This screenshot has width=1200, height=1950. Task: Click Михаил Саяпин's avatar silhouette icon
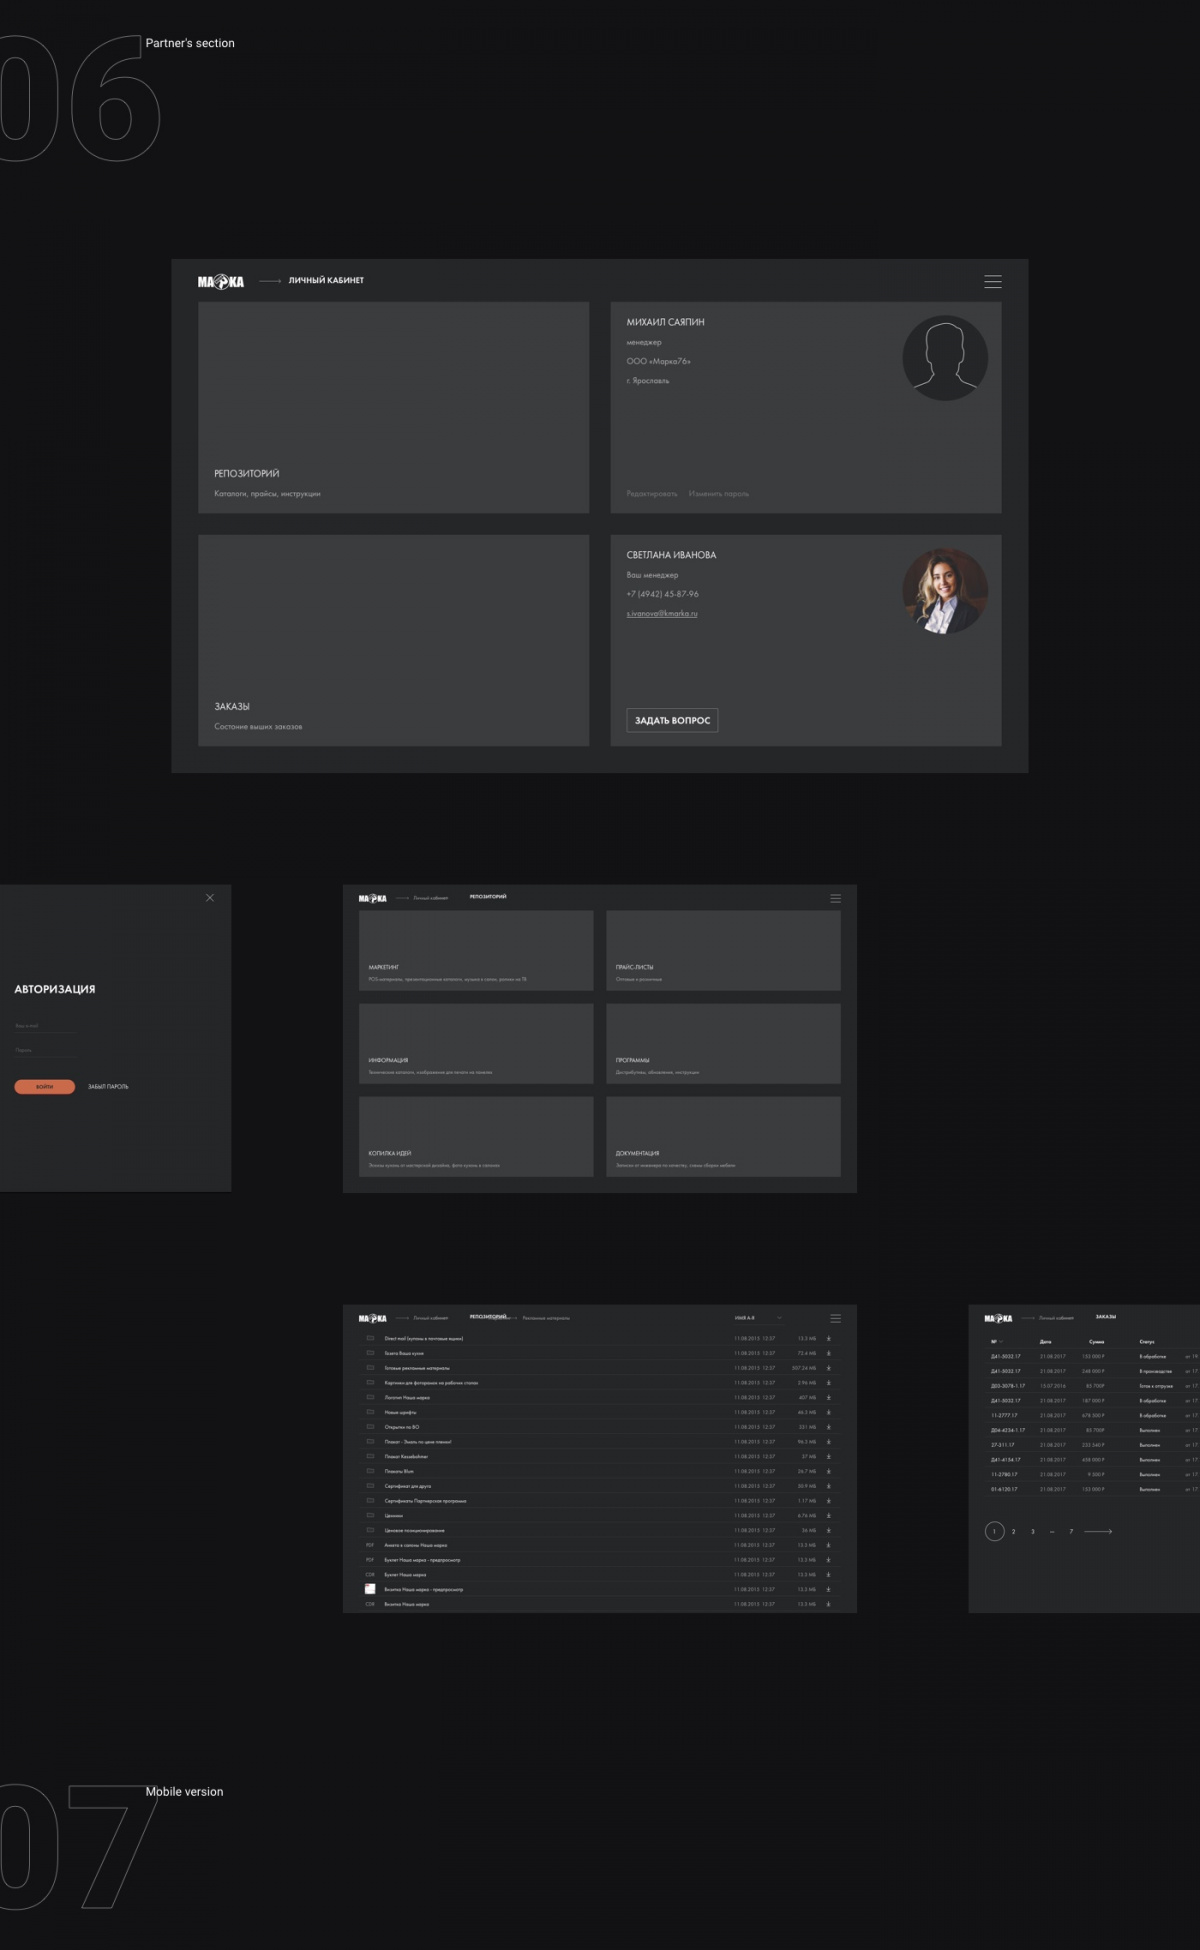pos(945,358)
